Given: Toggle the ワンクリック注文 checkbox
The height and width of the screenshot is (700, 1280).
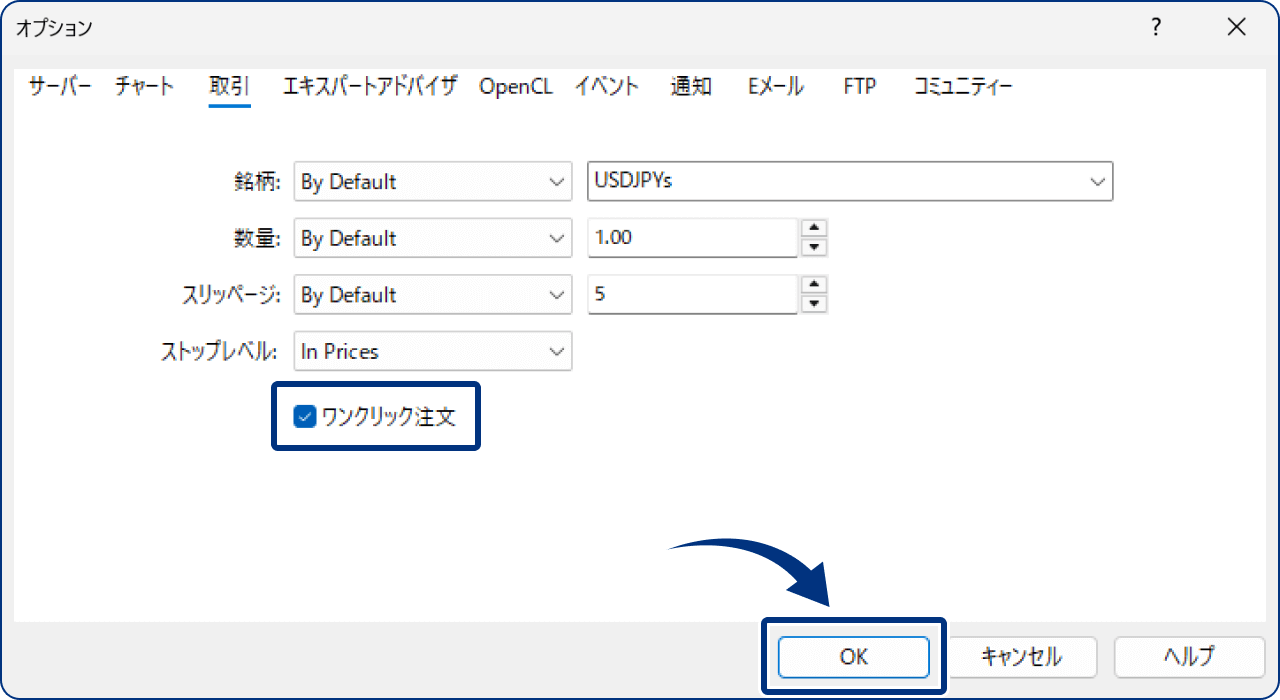Looking at the screenshot, I should (305, 416).
